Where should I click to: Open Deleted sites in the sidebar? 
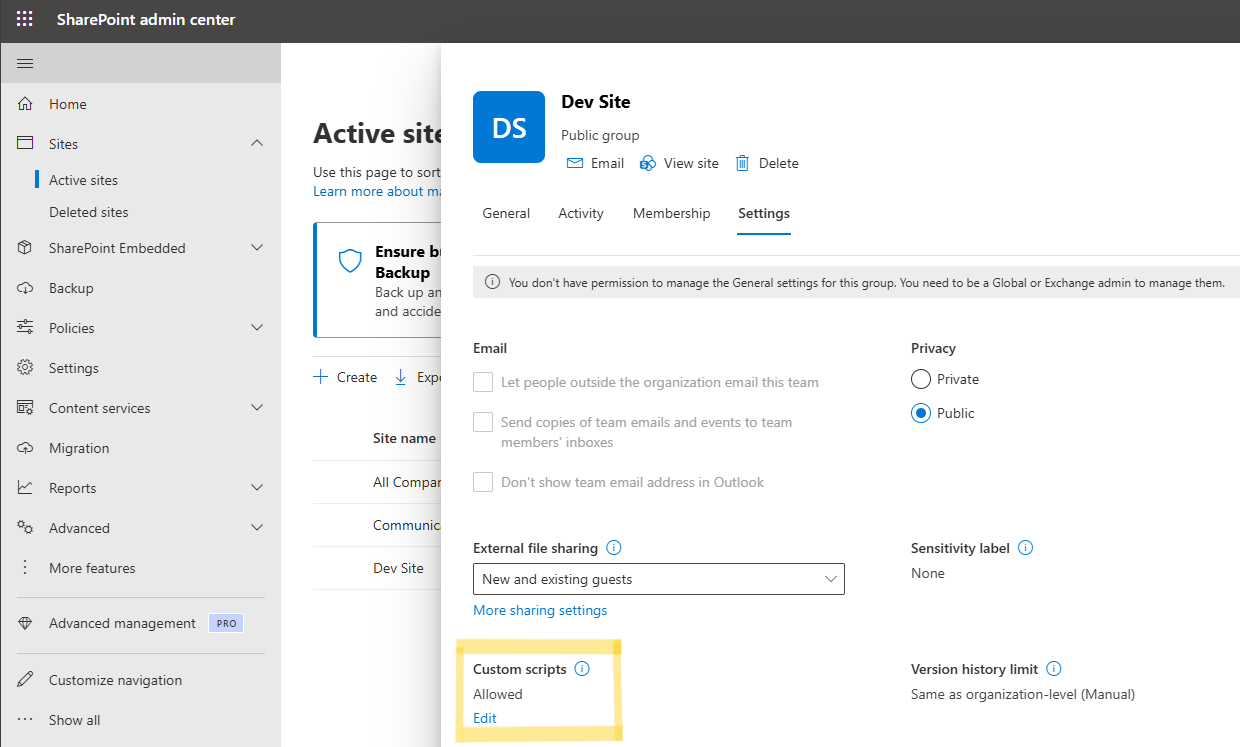[x=89, y=212]
